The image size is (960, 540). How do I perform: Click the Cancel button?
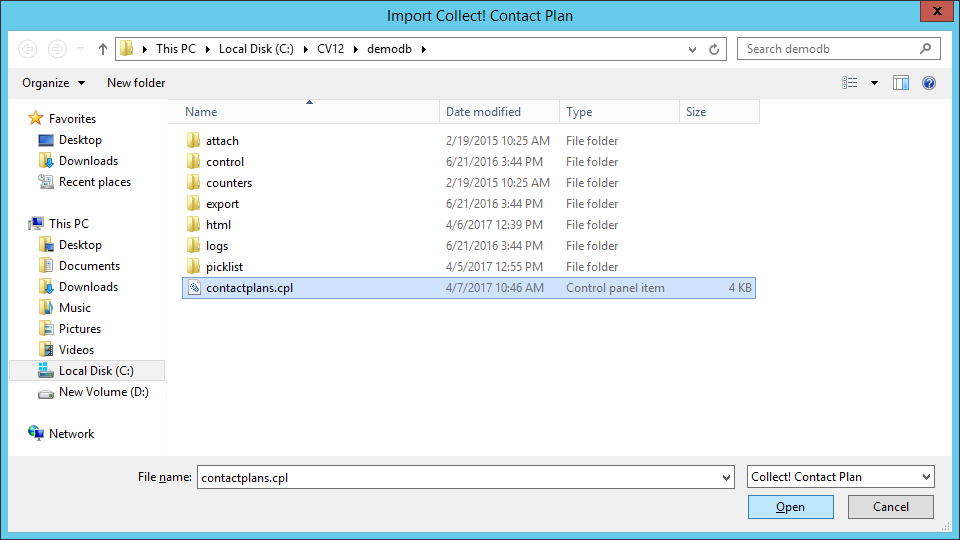891,507
